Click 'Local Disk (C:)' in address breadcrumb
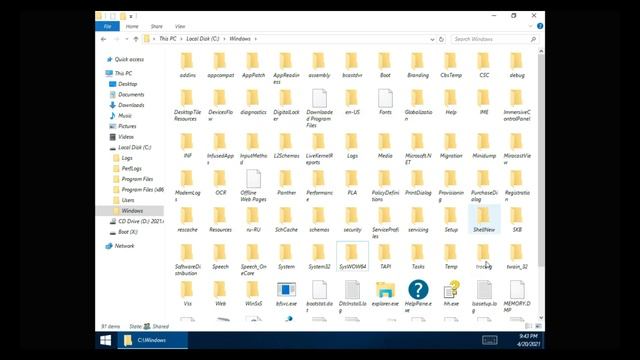Screen dimensions: 640x360 203,39
